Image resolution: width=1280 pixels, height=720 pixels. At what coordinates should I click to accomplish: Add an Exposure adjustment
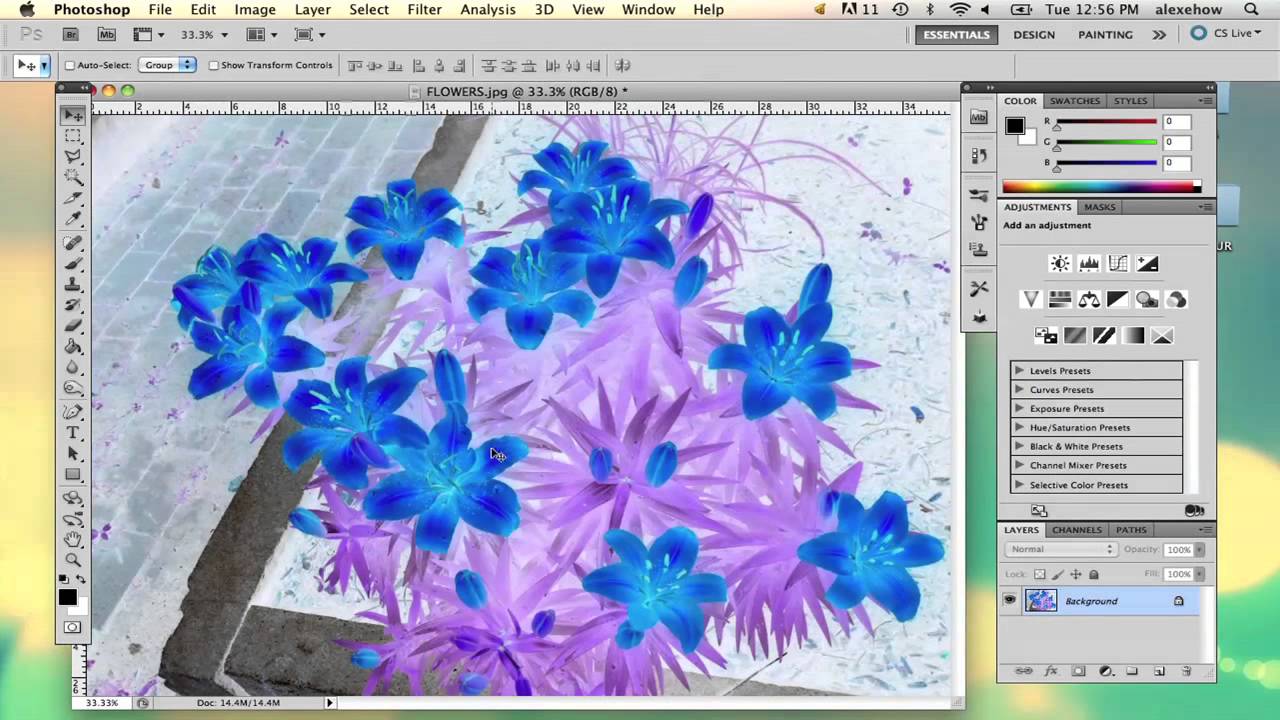[1147, 264]
